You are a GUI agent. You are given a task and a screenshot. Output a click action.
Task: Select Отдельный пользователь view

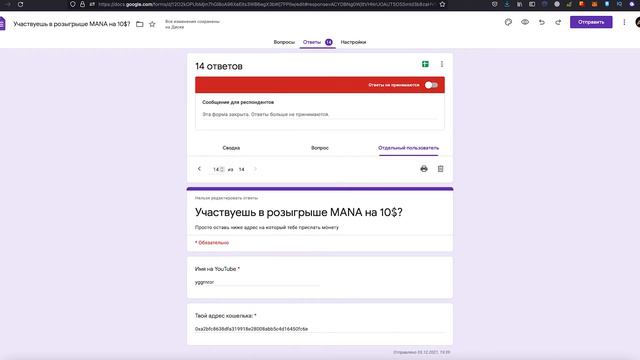[409, 148]
